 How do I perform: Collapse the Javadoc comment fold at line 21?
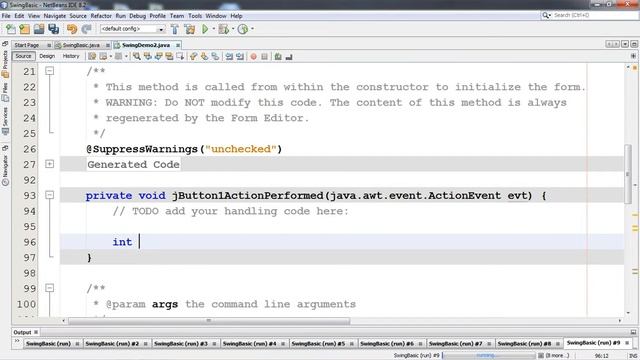pos(49,71)
